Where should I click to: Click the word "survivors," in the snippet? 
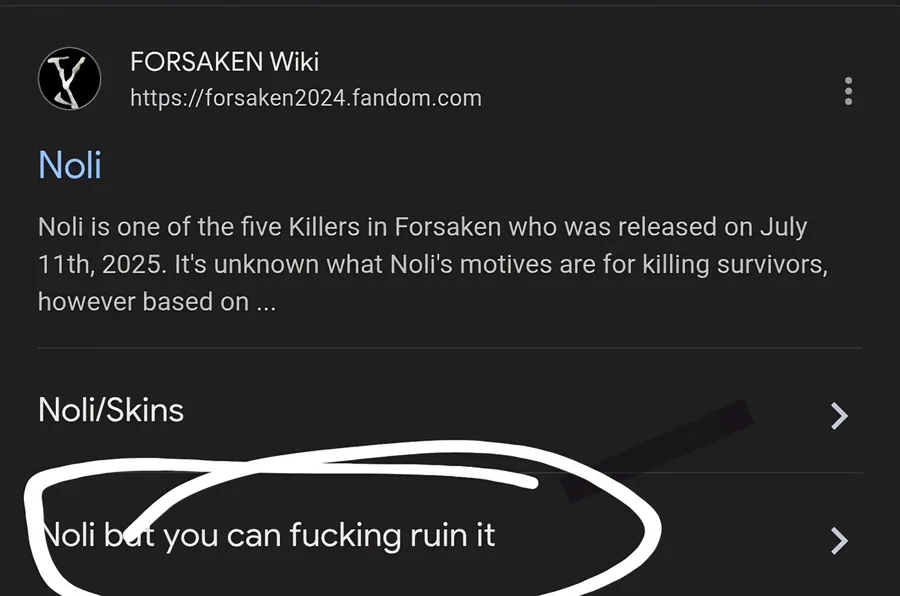coord(772,265)
